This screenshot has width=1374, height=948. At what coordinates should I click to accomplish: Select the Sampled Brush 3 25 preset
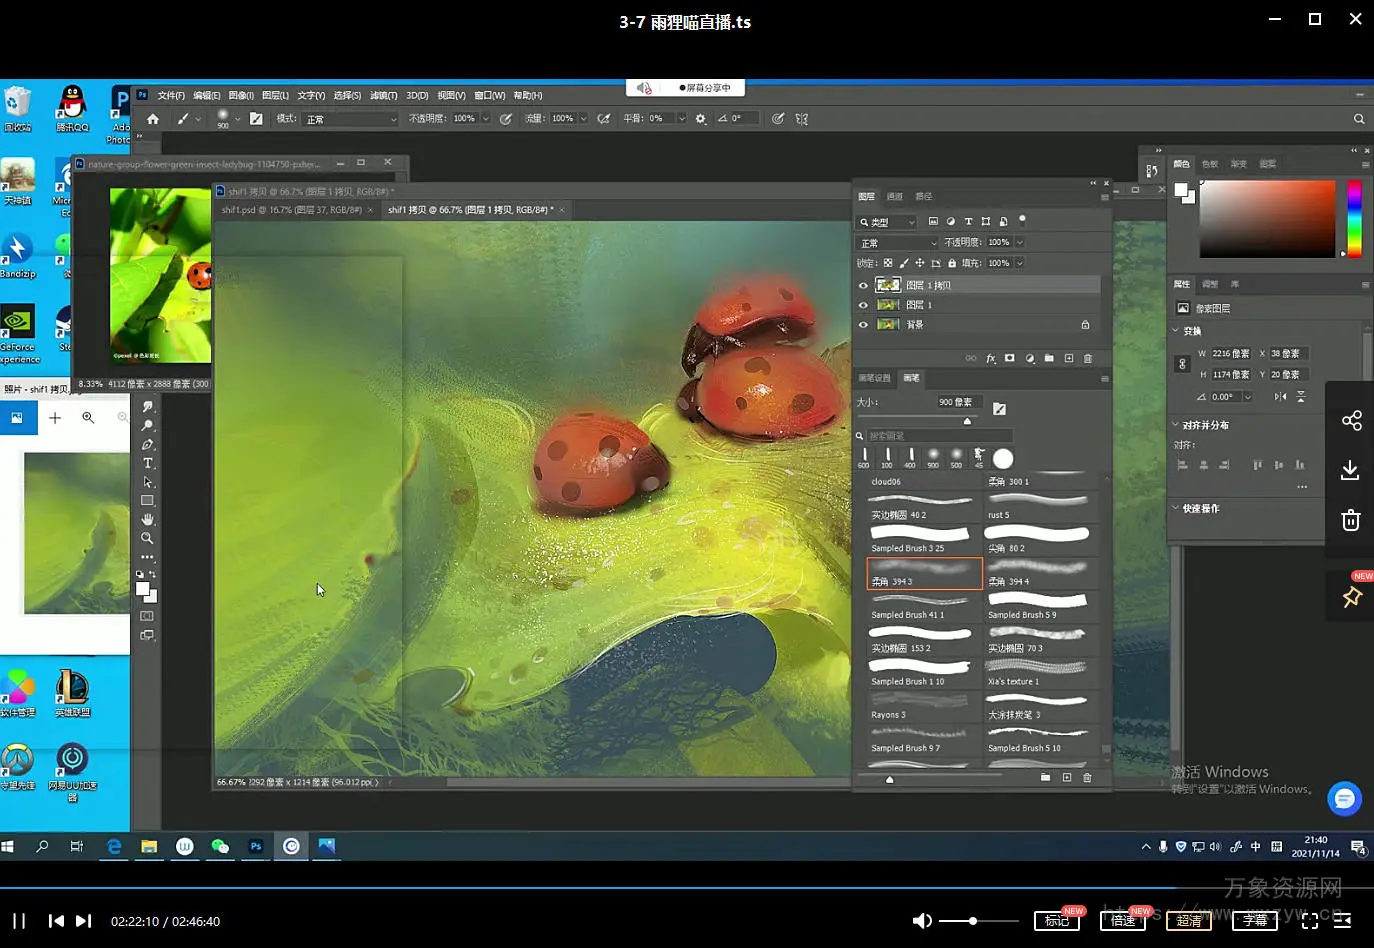tap(920, 538)
